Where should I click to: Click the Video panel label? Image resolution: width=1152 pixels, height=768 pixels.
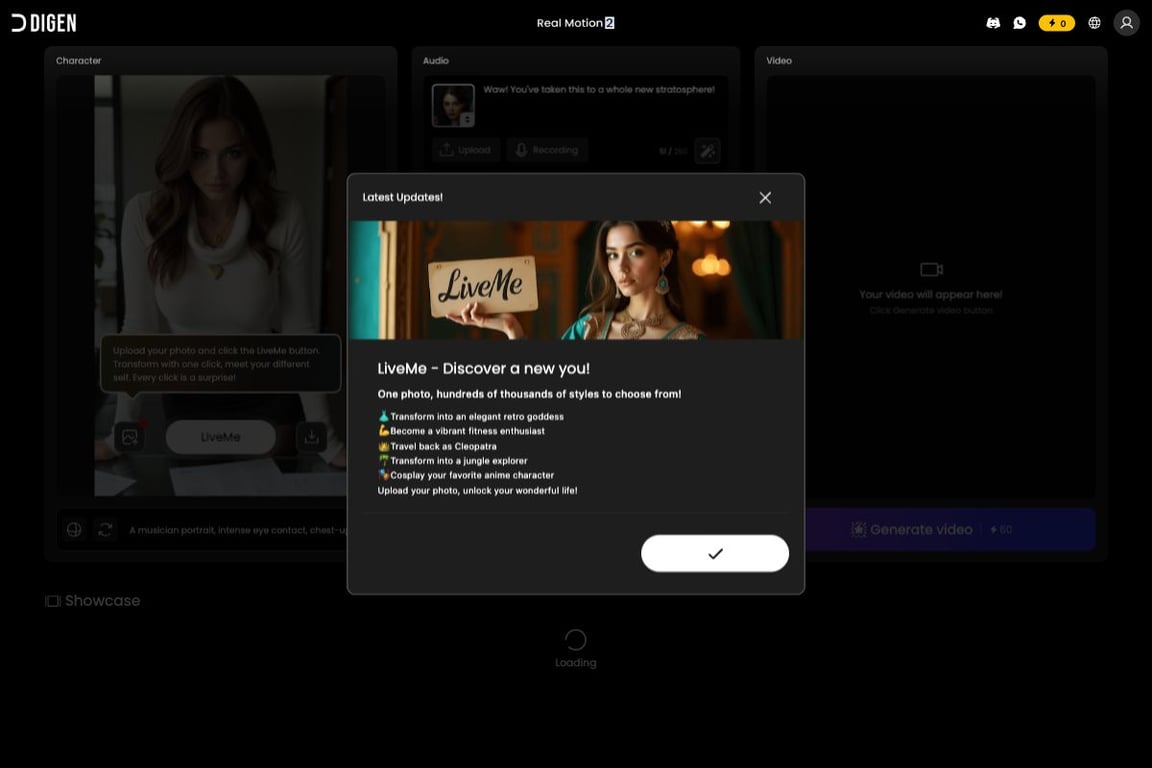779,61
